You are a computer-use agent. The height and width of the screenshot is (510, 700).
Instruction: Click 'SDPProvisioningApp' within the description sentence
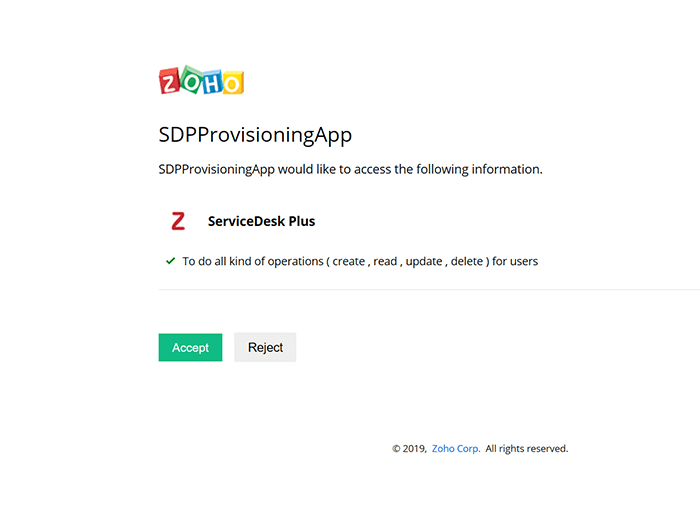point(216,169)
